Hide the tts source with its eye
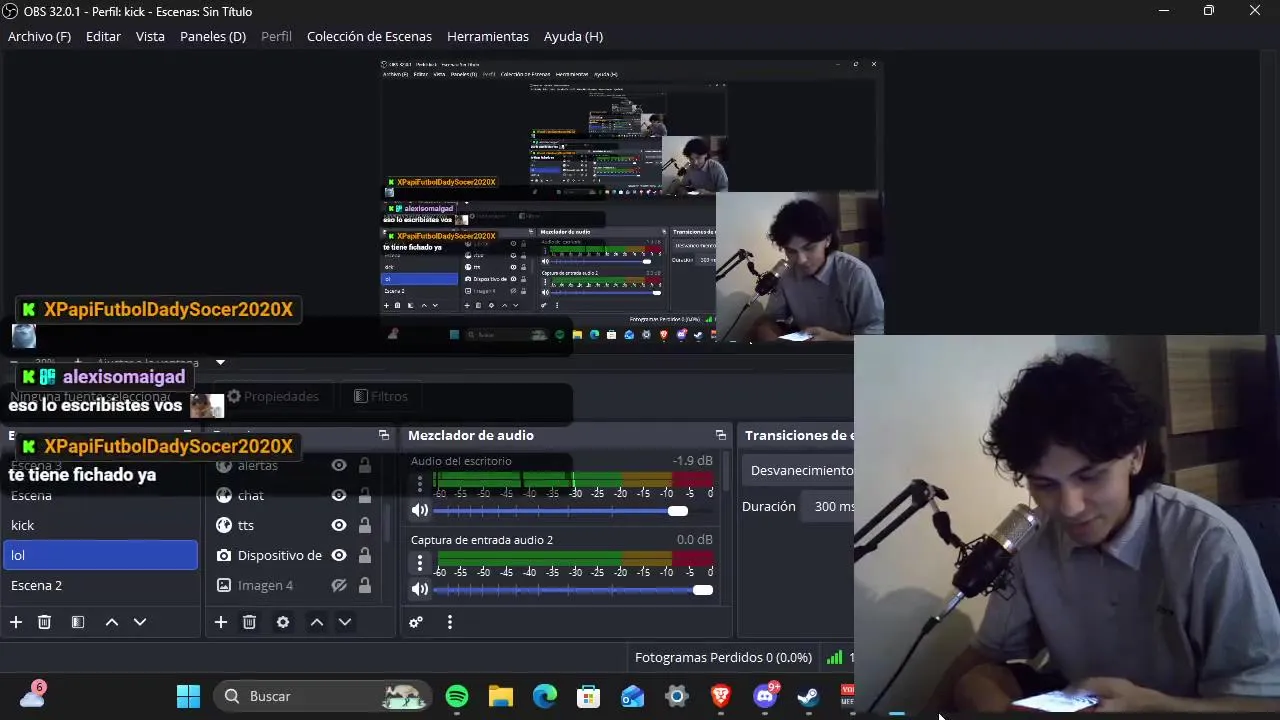1280x720 pixels. pos(339,525)
